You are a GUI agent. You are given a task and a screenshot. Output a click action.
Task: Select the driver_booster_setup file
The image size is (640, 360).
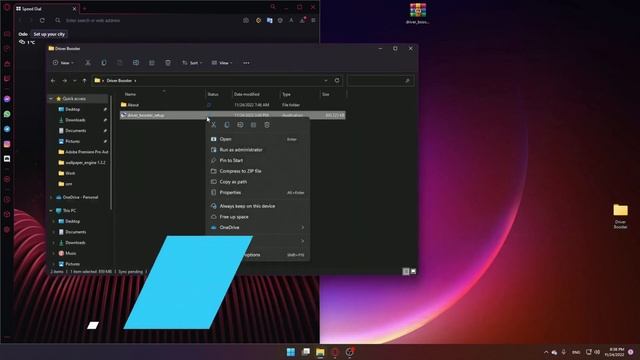click(233, 116)
